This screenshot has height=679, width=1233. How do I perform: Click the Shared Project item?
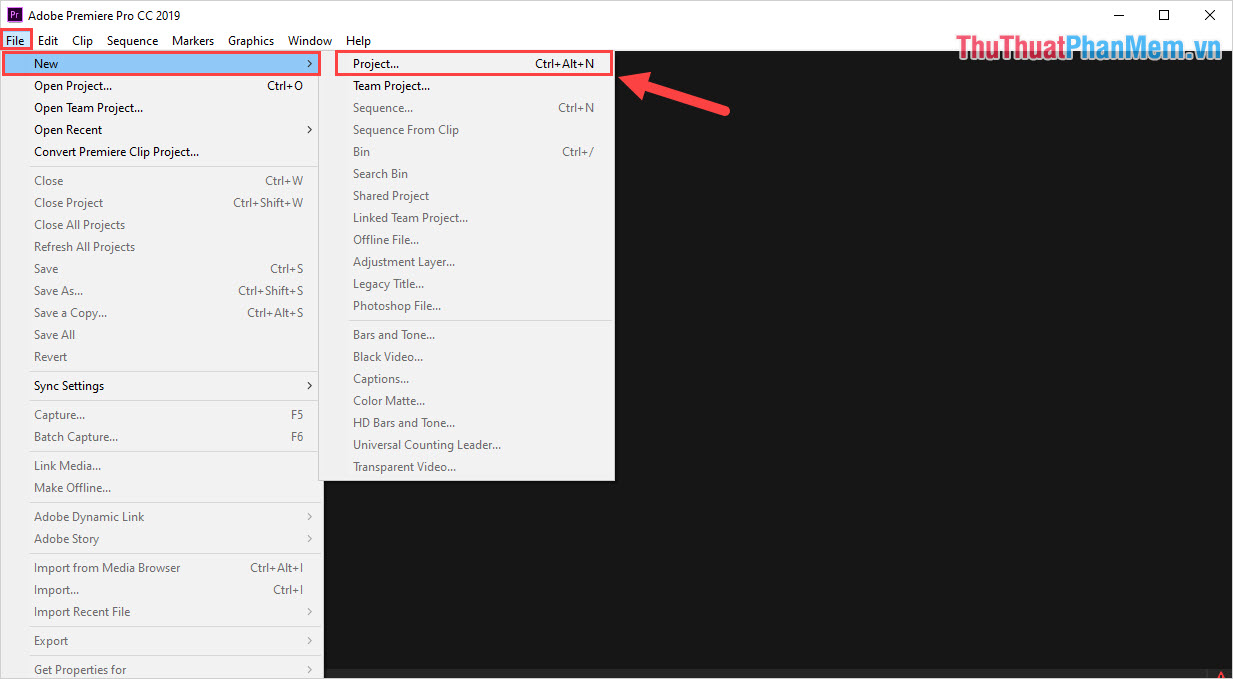(x=466, y=196)
